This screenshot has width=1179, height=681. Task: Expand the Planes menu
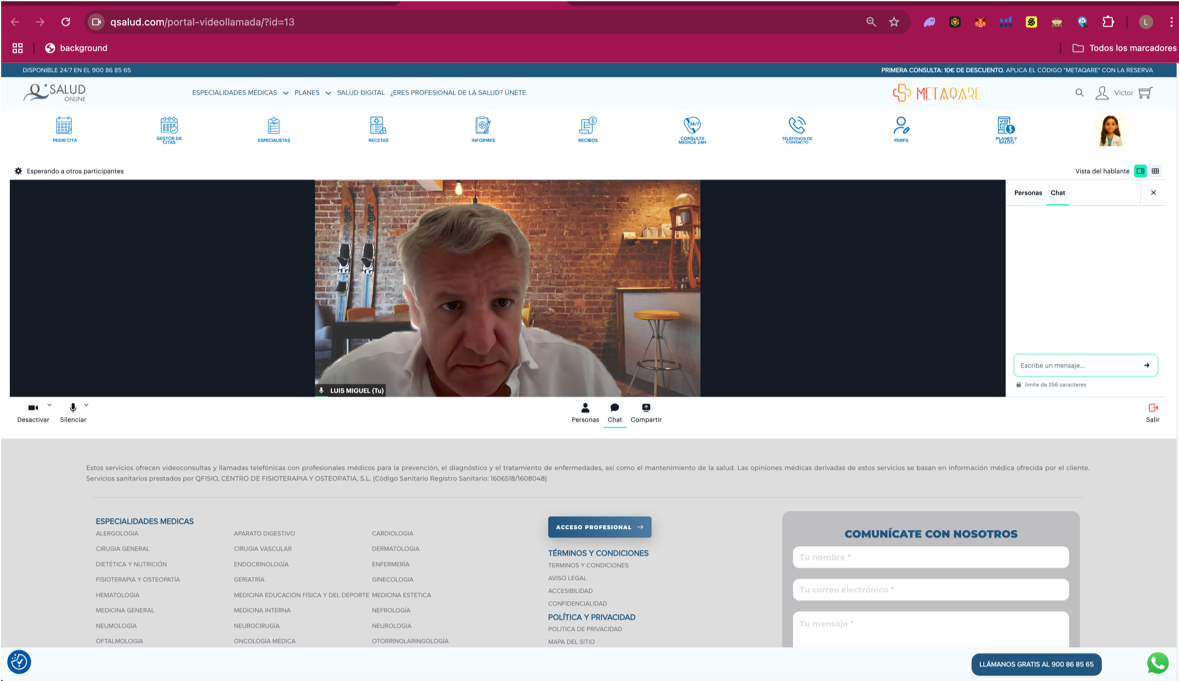tap(312, 92)
